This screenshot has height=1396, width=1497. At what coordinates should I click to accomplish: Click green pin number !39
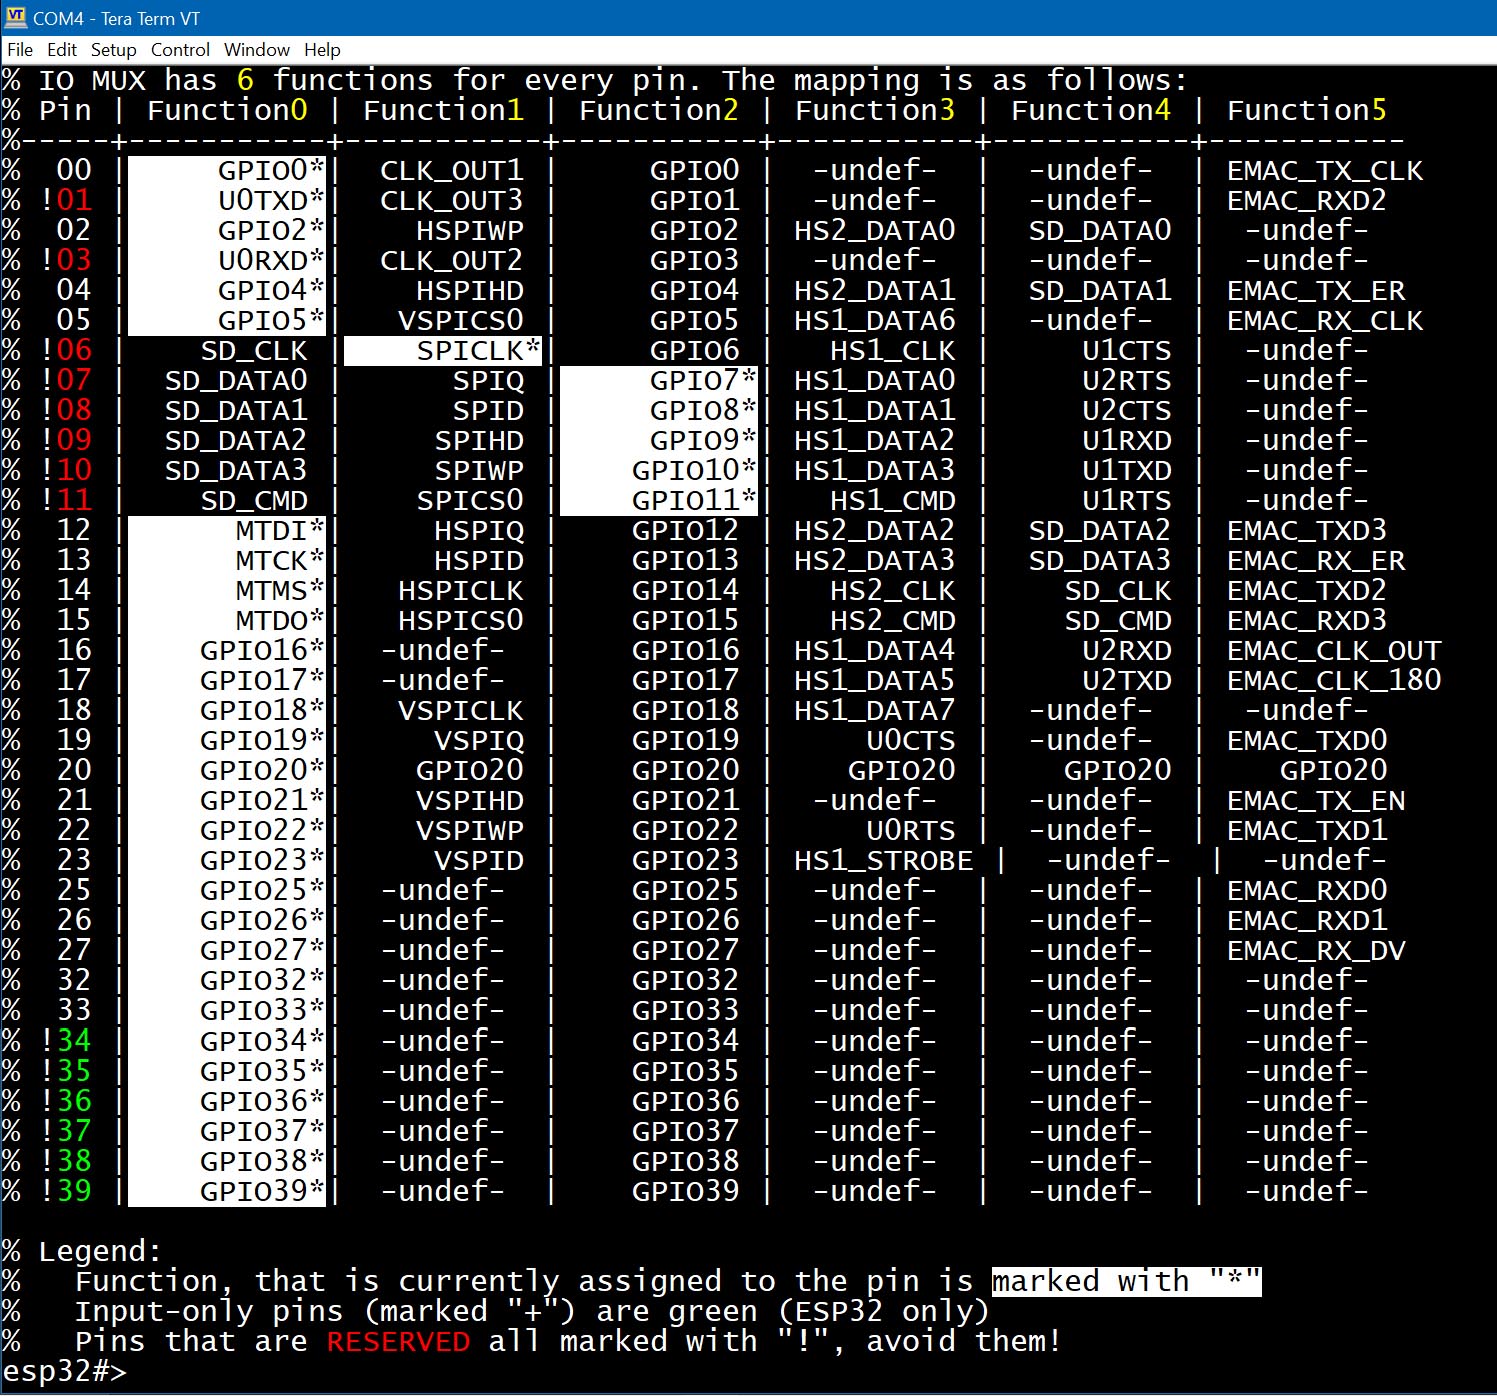(66, 1191)
